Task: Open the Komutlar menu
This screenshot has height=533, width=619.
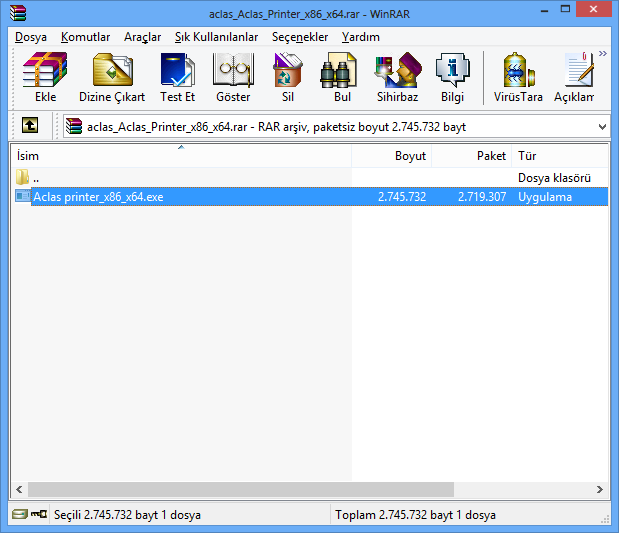Action: 85,37
